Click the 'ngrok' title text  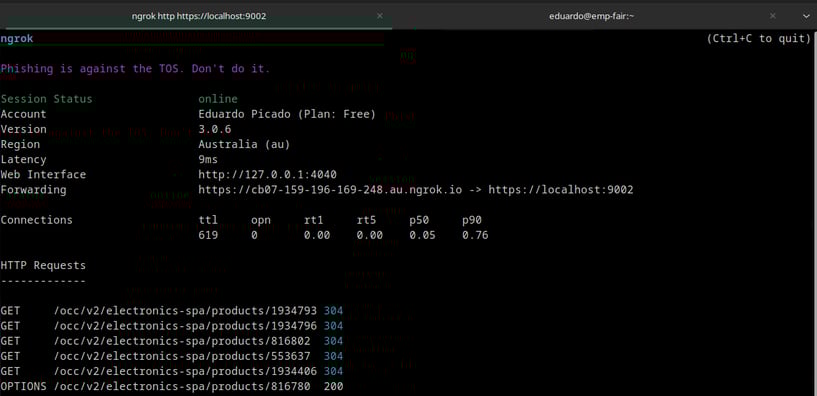[17, 39]
